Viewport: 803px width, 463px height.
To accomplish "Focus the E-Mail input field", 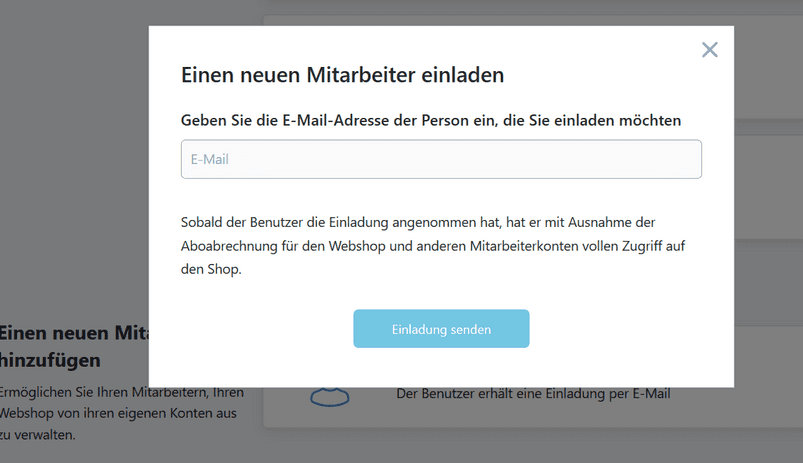I will pyautogui.click(x=441, y=159).
